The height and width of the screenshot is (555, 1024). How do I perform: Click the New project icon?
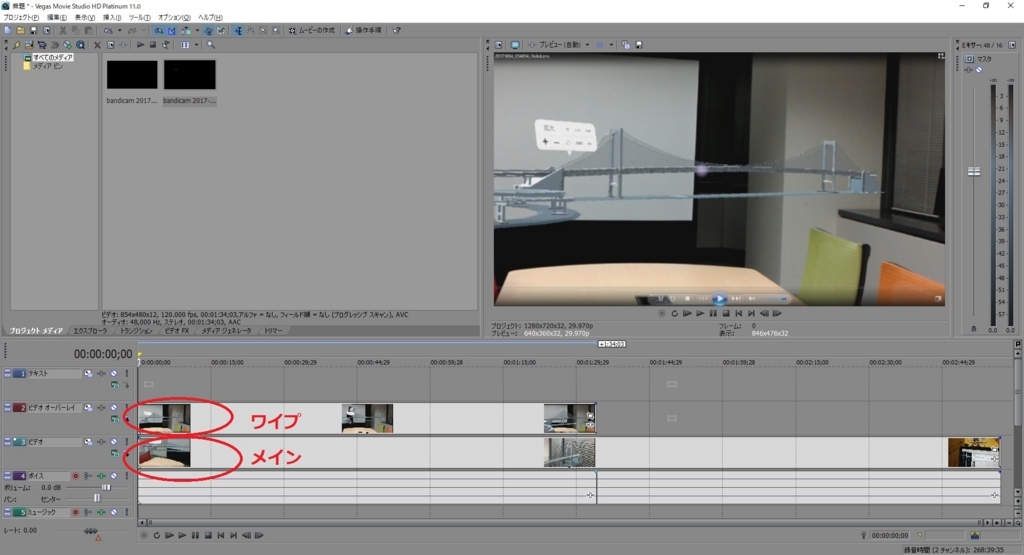pyautogui.click(x=7, y=31)
